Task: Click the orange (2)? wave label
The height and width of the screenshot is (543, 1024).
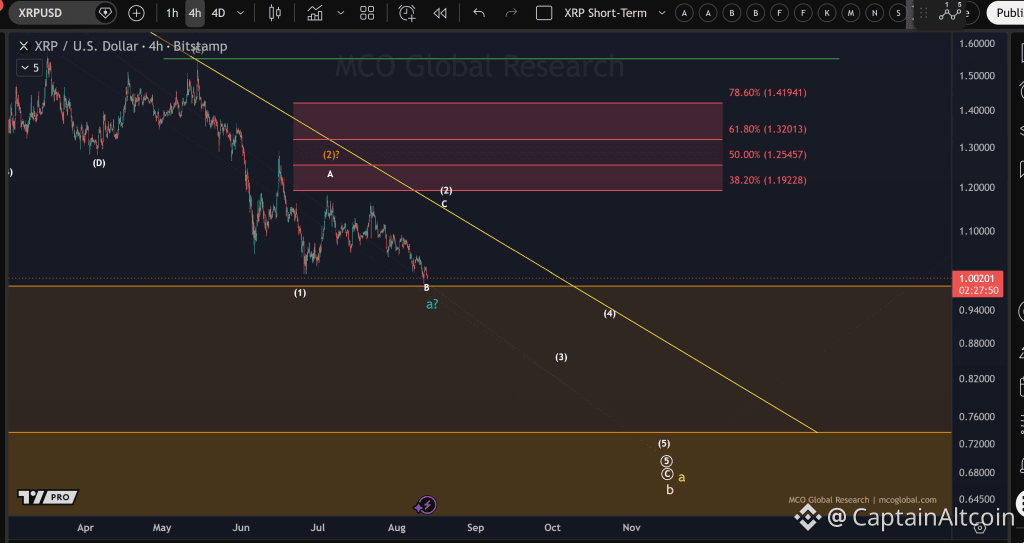Action: point(331,155)
